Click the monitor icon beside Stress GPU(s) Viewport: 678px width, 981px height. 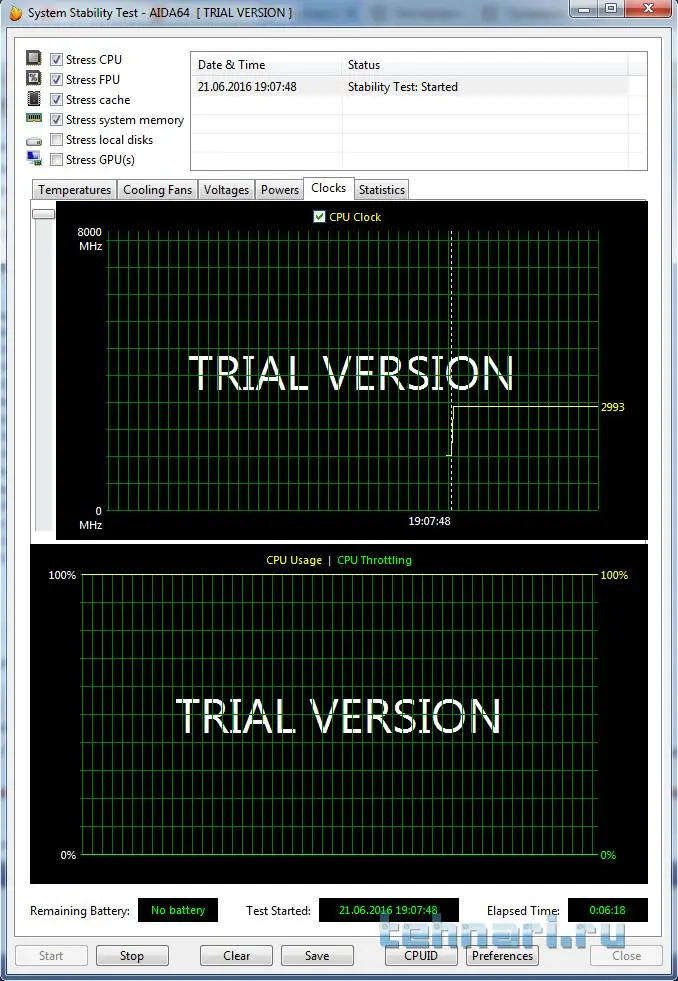(34, 158)
